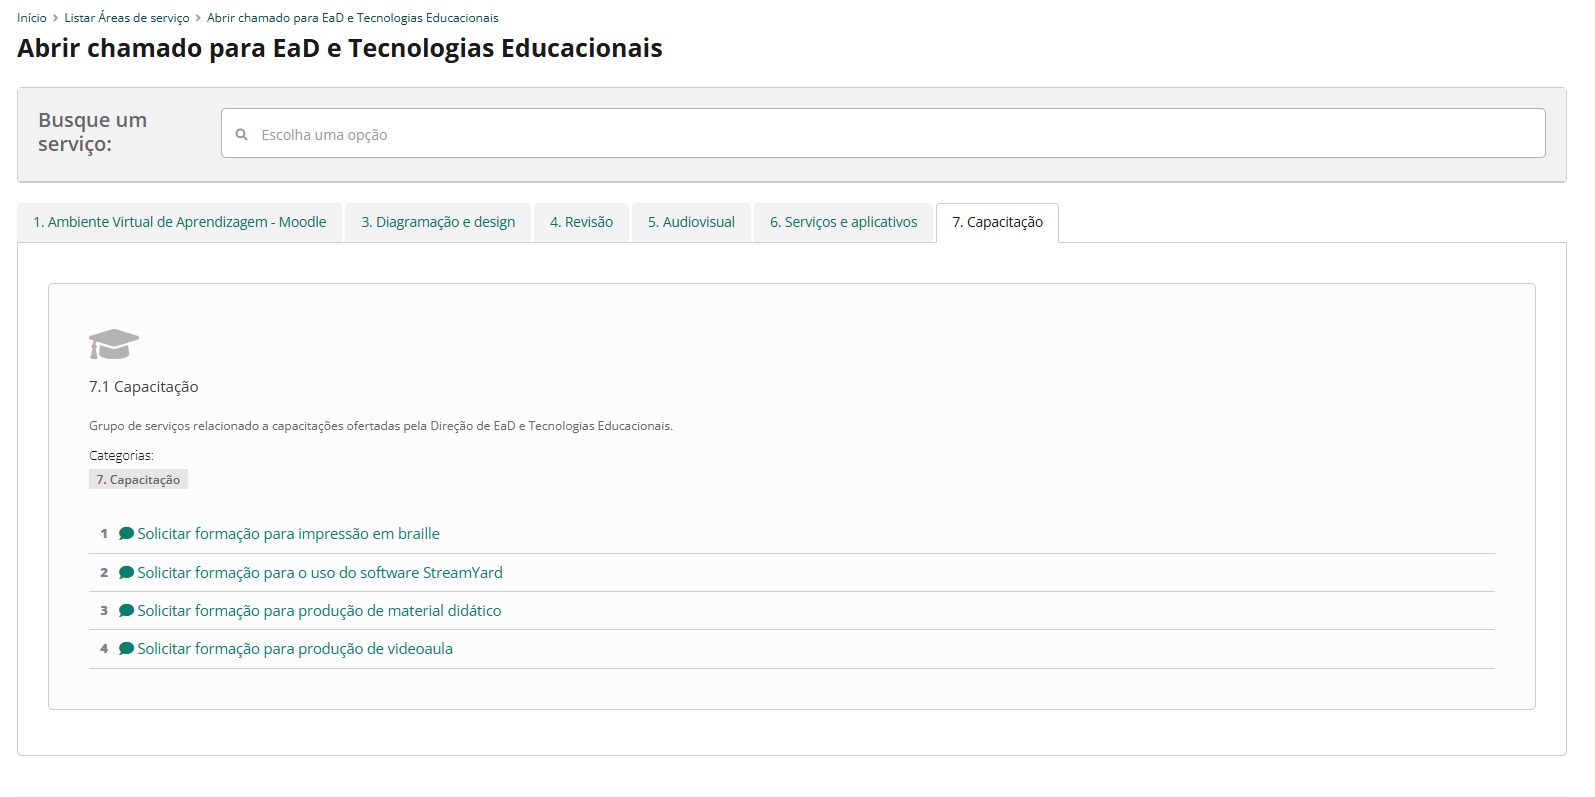Click speech bubble icon beside videoaula request
This screenshot has width=1595, height=797.
click(126, 649)
